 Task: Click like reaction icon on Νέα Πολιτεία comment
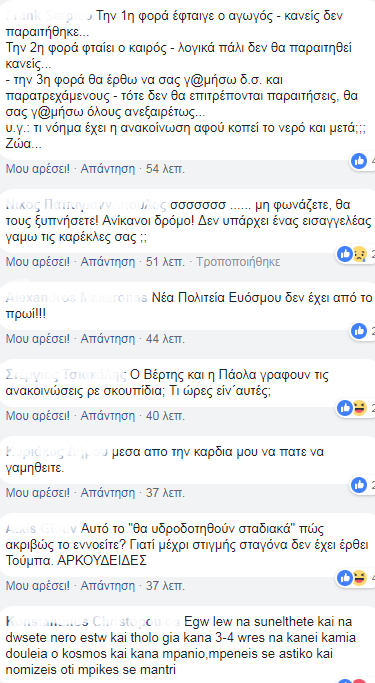click(x=359, y=331)
